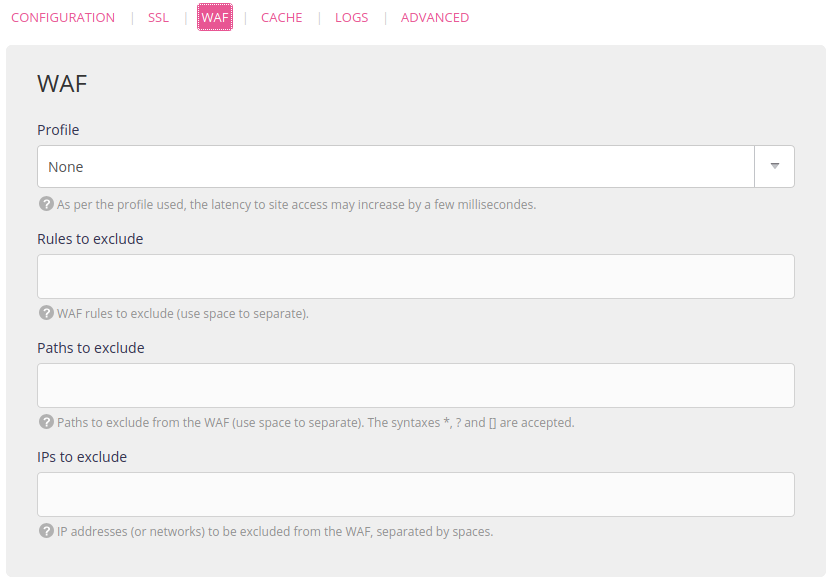This screenshot has width=829, height=581.
Task: Click inside the Paths to exclude field
Action: [x=415, y=385]
